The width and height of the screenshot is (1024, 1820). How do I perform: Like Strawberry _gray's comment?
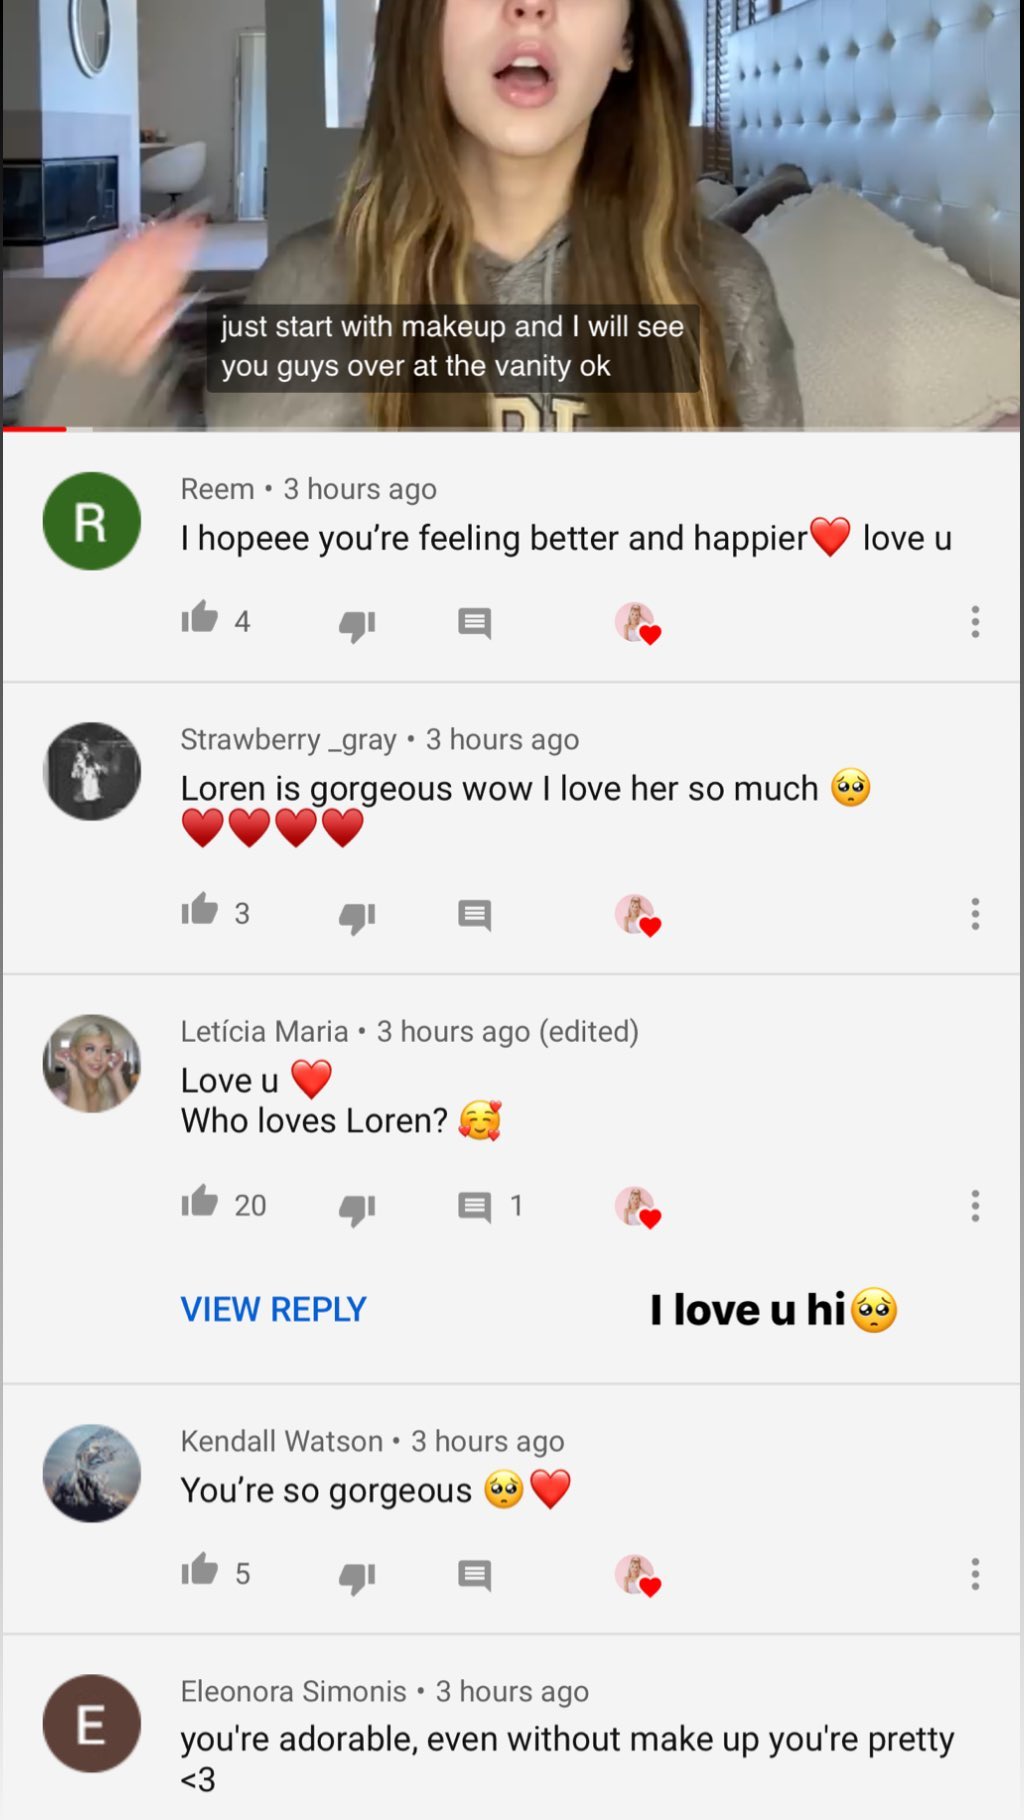(x=200, y=911)
